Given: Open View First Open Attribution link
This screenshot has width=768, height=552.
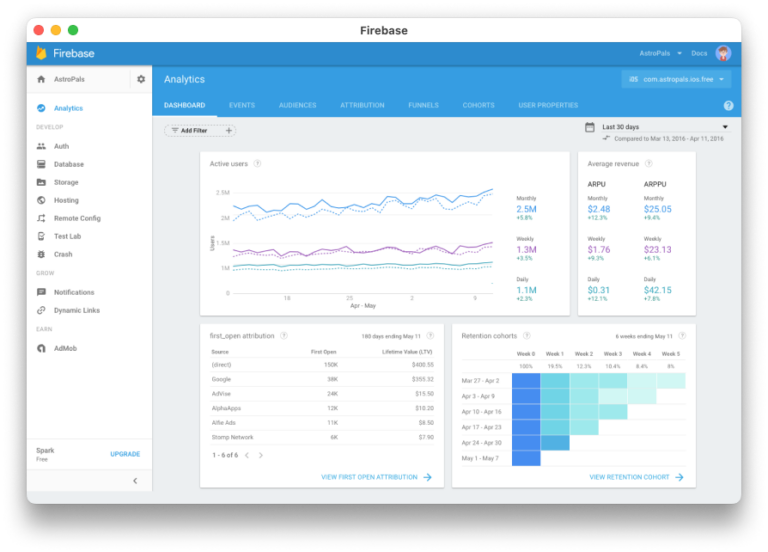Looking at the screenshot, I should [x=376, y=477].
